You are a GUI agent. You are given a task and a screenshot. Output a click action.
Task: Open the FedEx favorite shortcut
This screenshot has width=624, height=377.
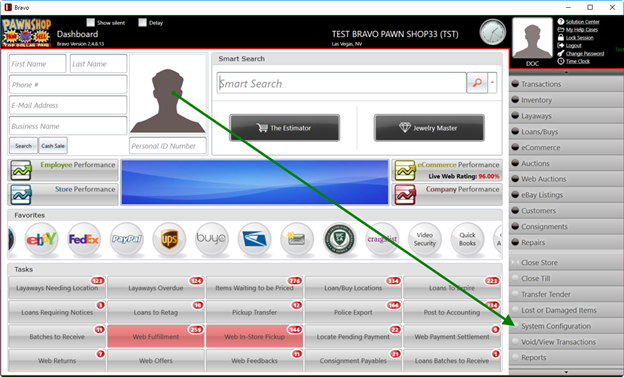(84, 239)
